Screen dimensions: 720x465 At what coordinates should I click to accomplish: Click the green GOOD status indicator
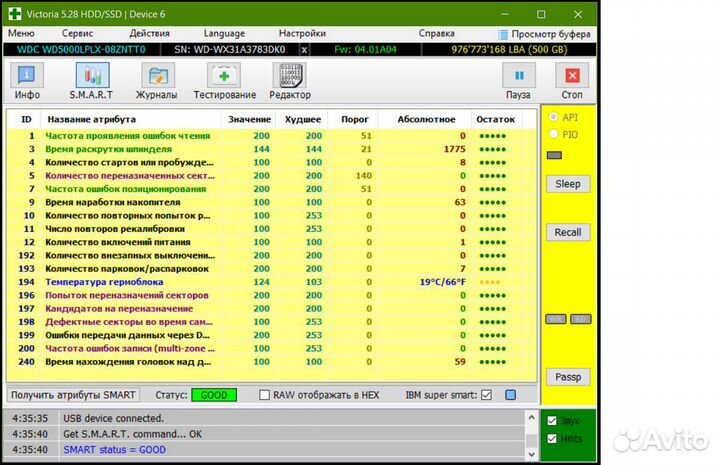click(x=214, y=395)
